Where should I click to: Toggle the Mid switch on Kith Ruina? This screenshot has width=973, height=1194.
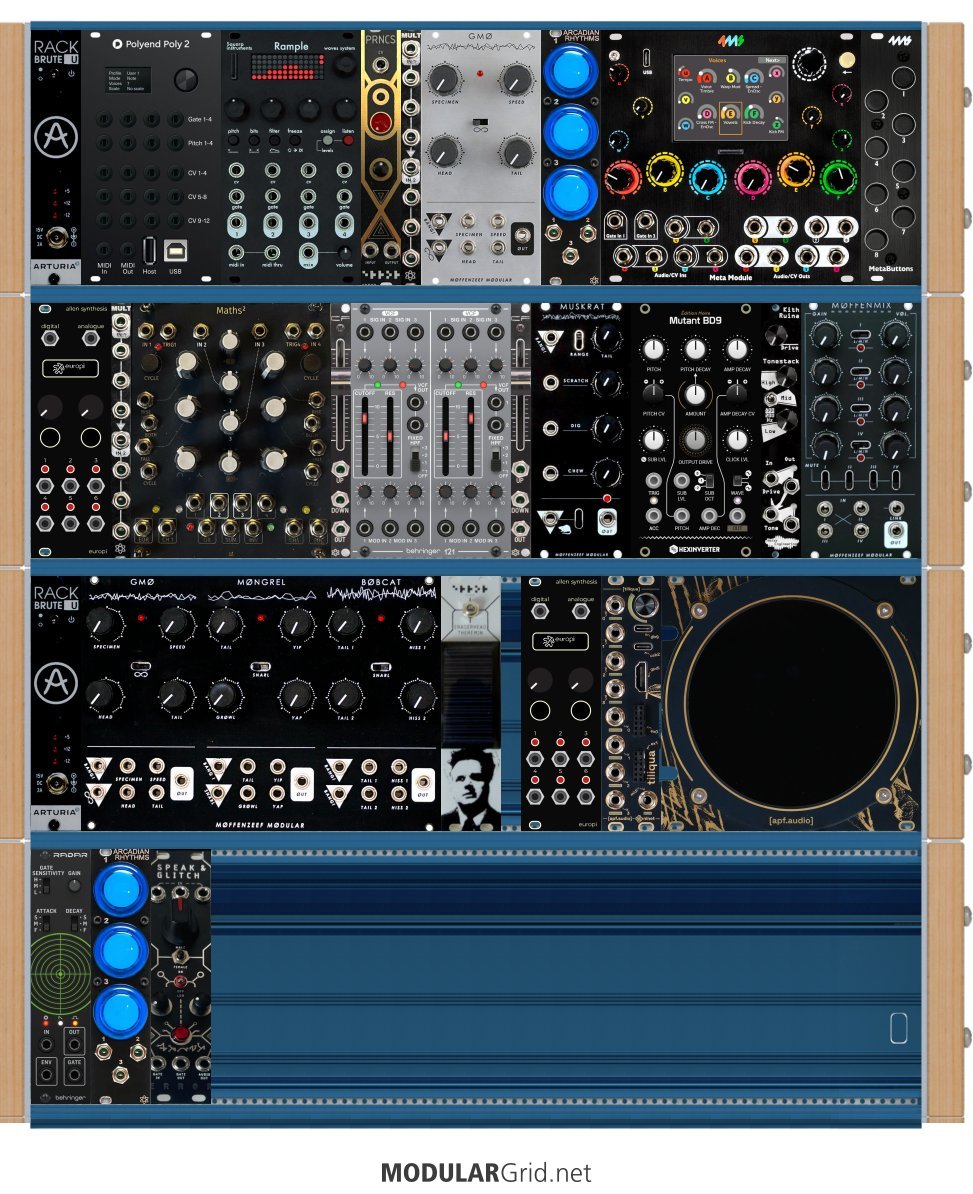tap(771, 398)
